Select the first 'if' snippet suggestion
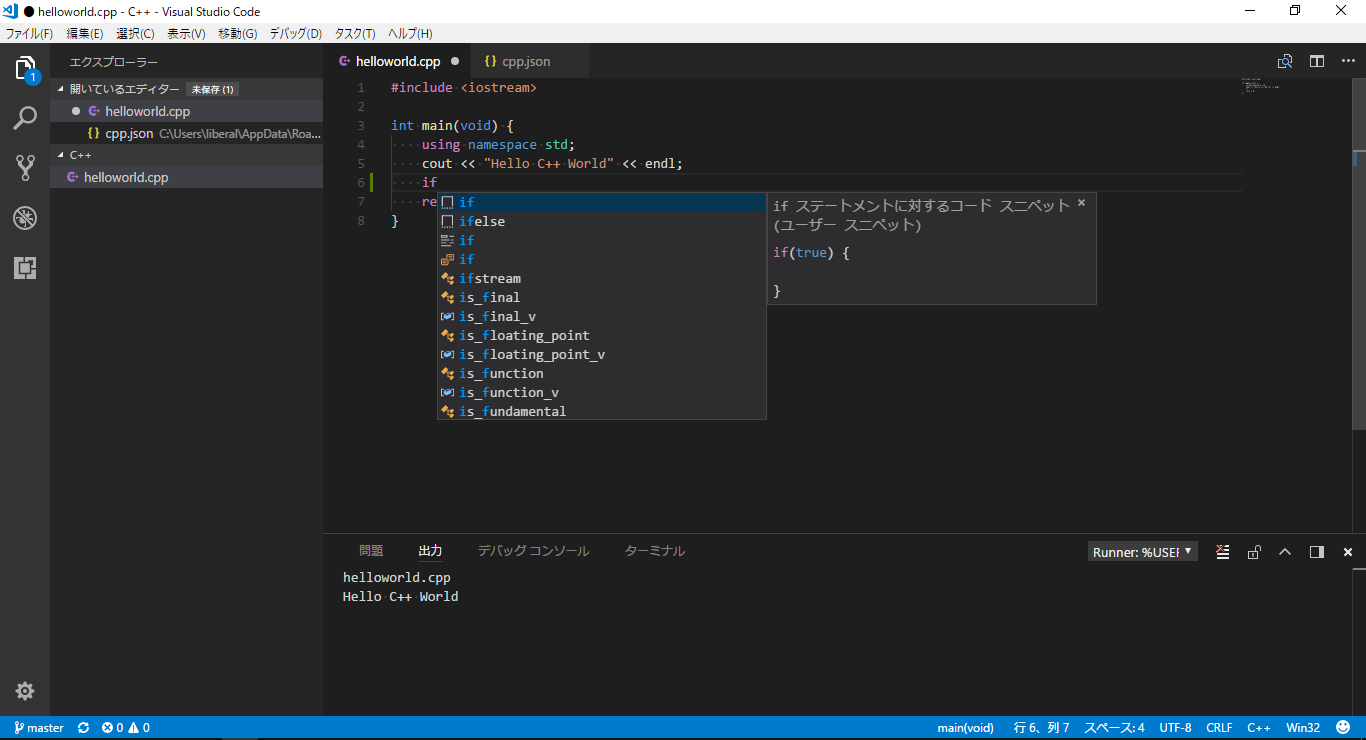 [x=602, y=202]
